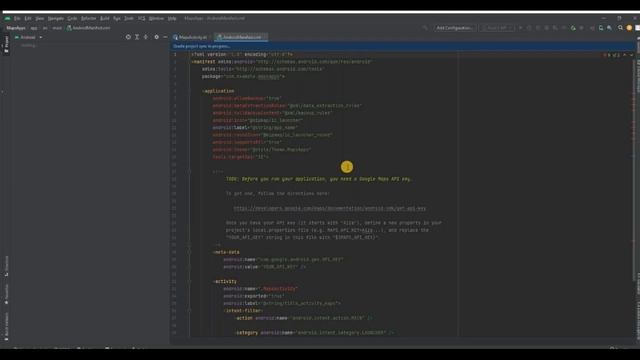Collapse the intent-filter tag fold marker

point(189,311)
